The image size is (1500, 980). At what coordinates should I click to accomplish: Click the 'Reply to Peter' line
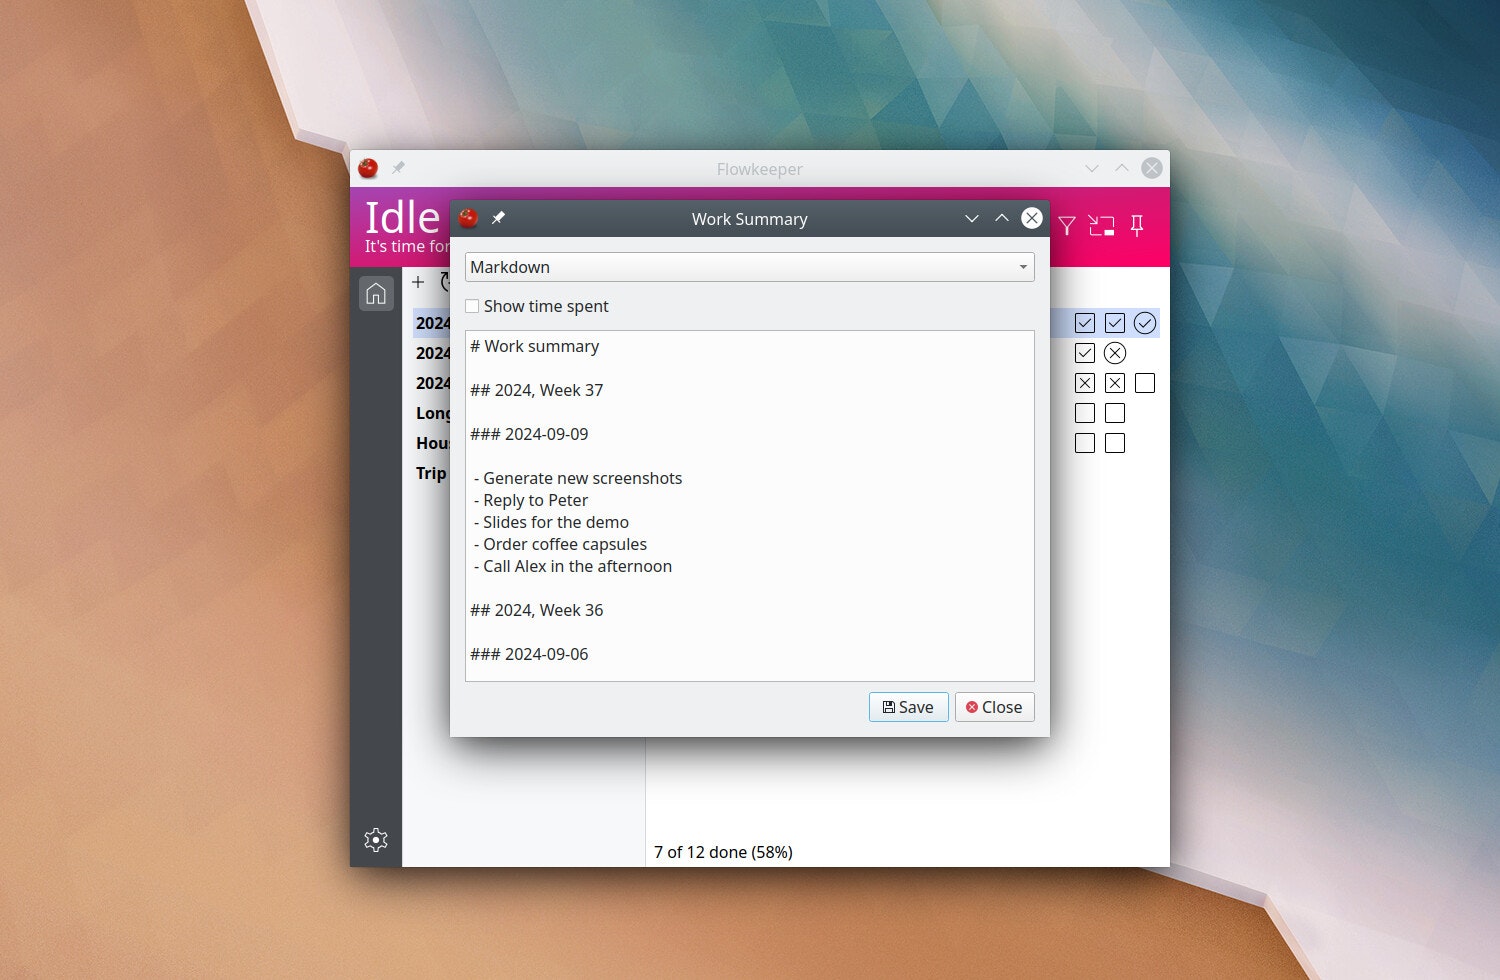click(531, 500)
